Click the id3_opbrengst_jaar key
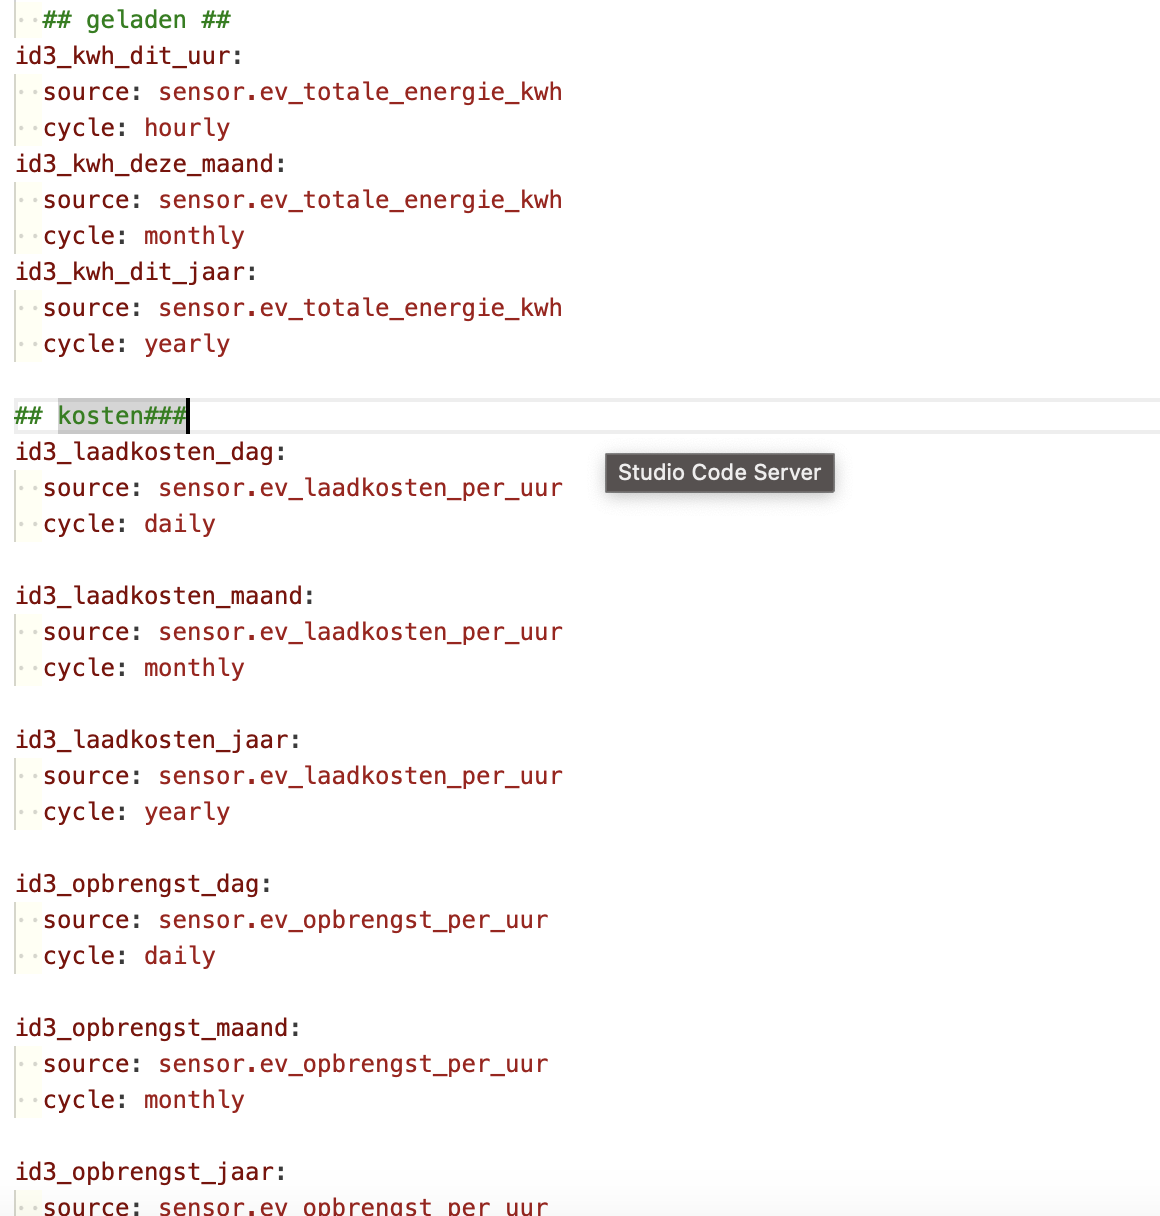 click(x=149, y=1172)
